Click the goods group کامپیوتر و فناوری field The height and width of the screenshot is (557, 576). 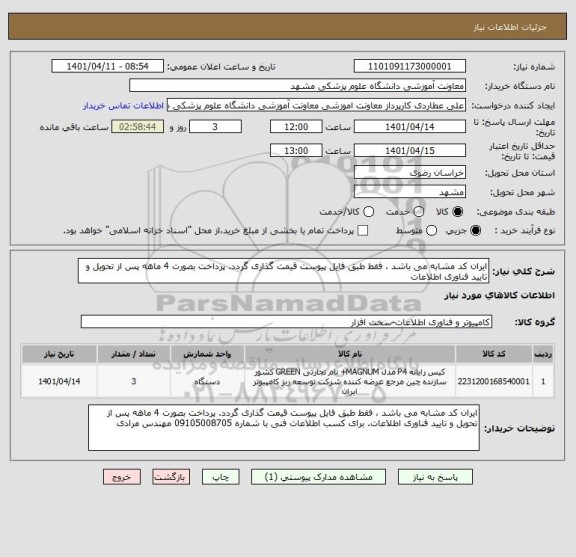(286, 322)
